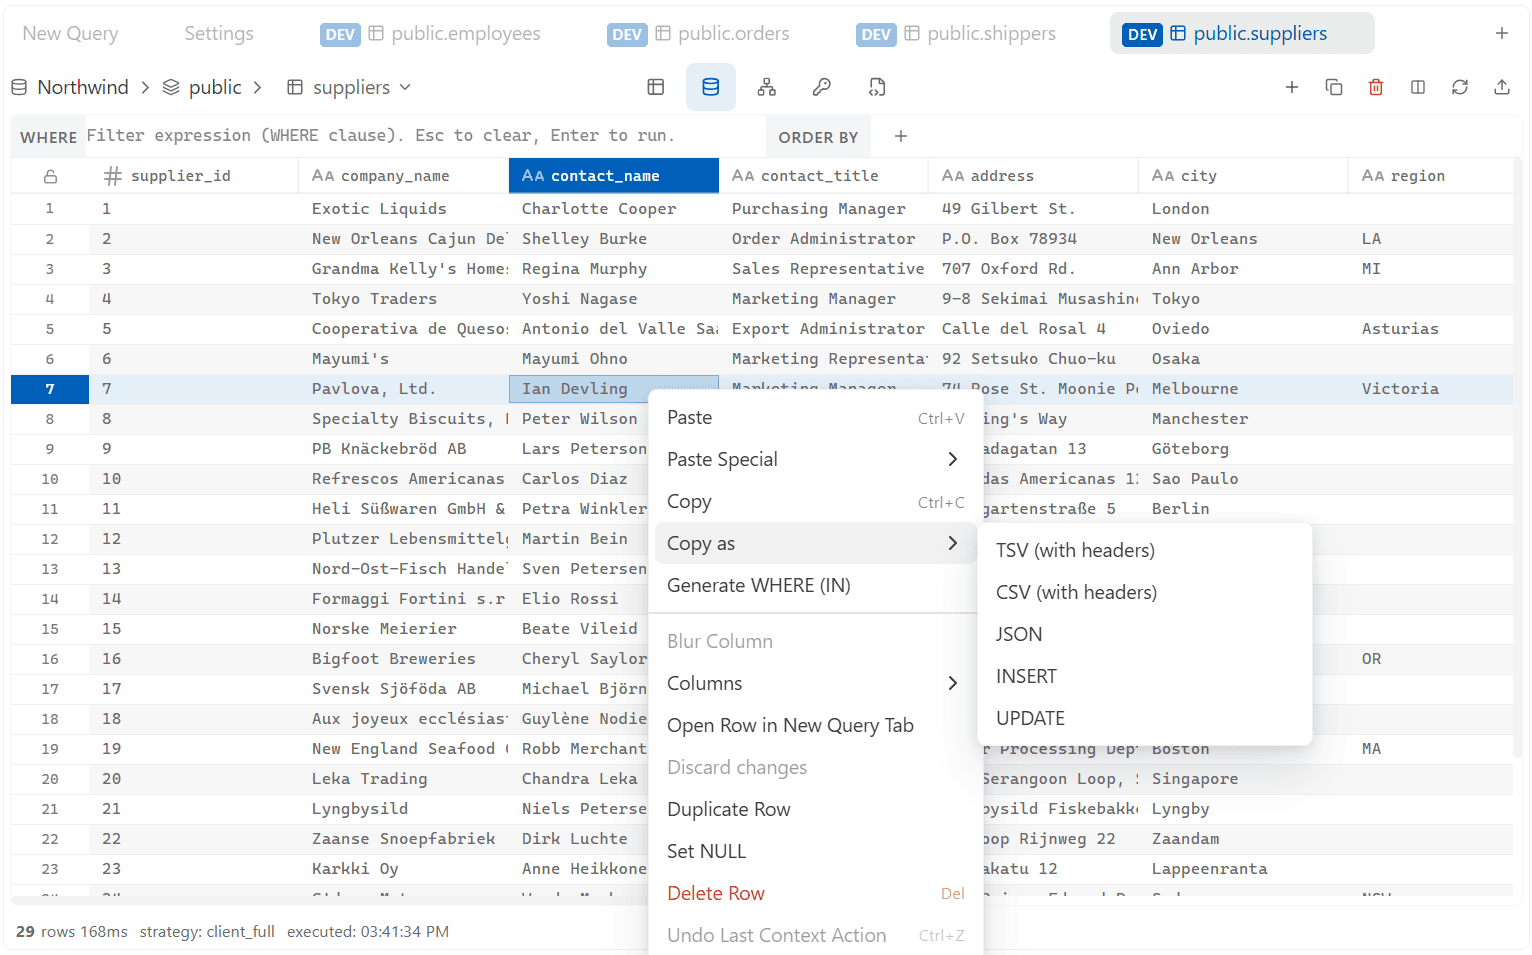The image size is (1532, 955).
Task: Refresh the suppliers table data
Action: [x=1460, y=87]
